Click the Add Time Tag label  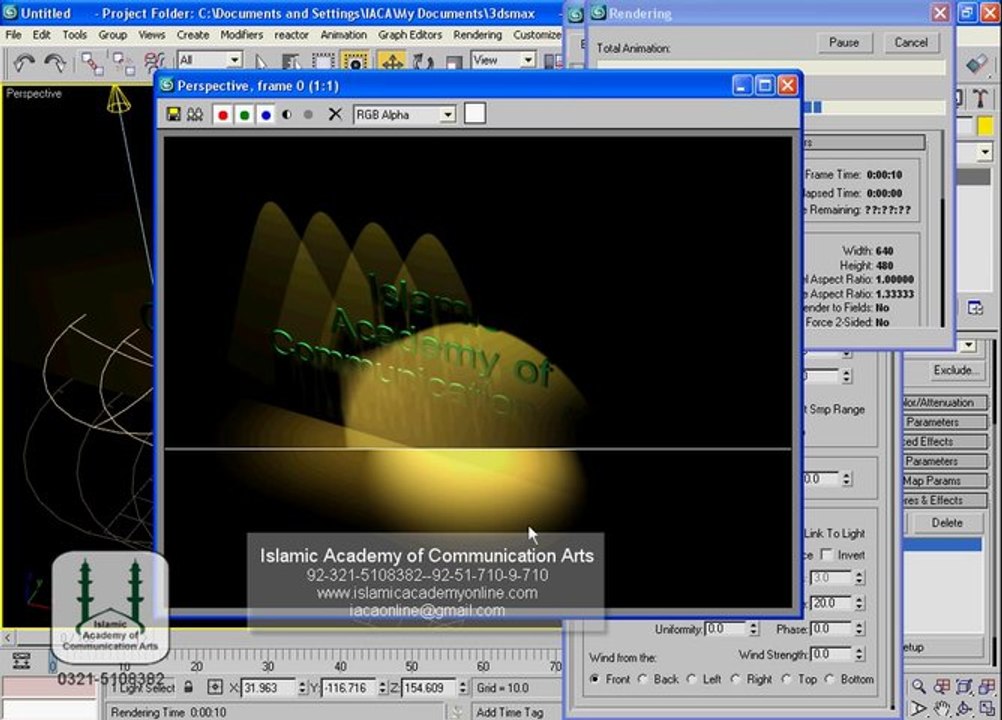coord(510,712)
